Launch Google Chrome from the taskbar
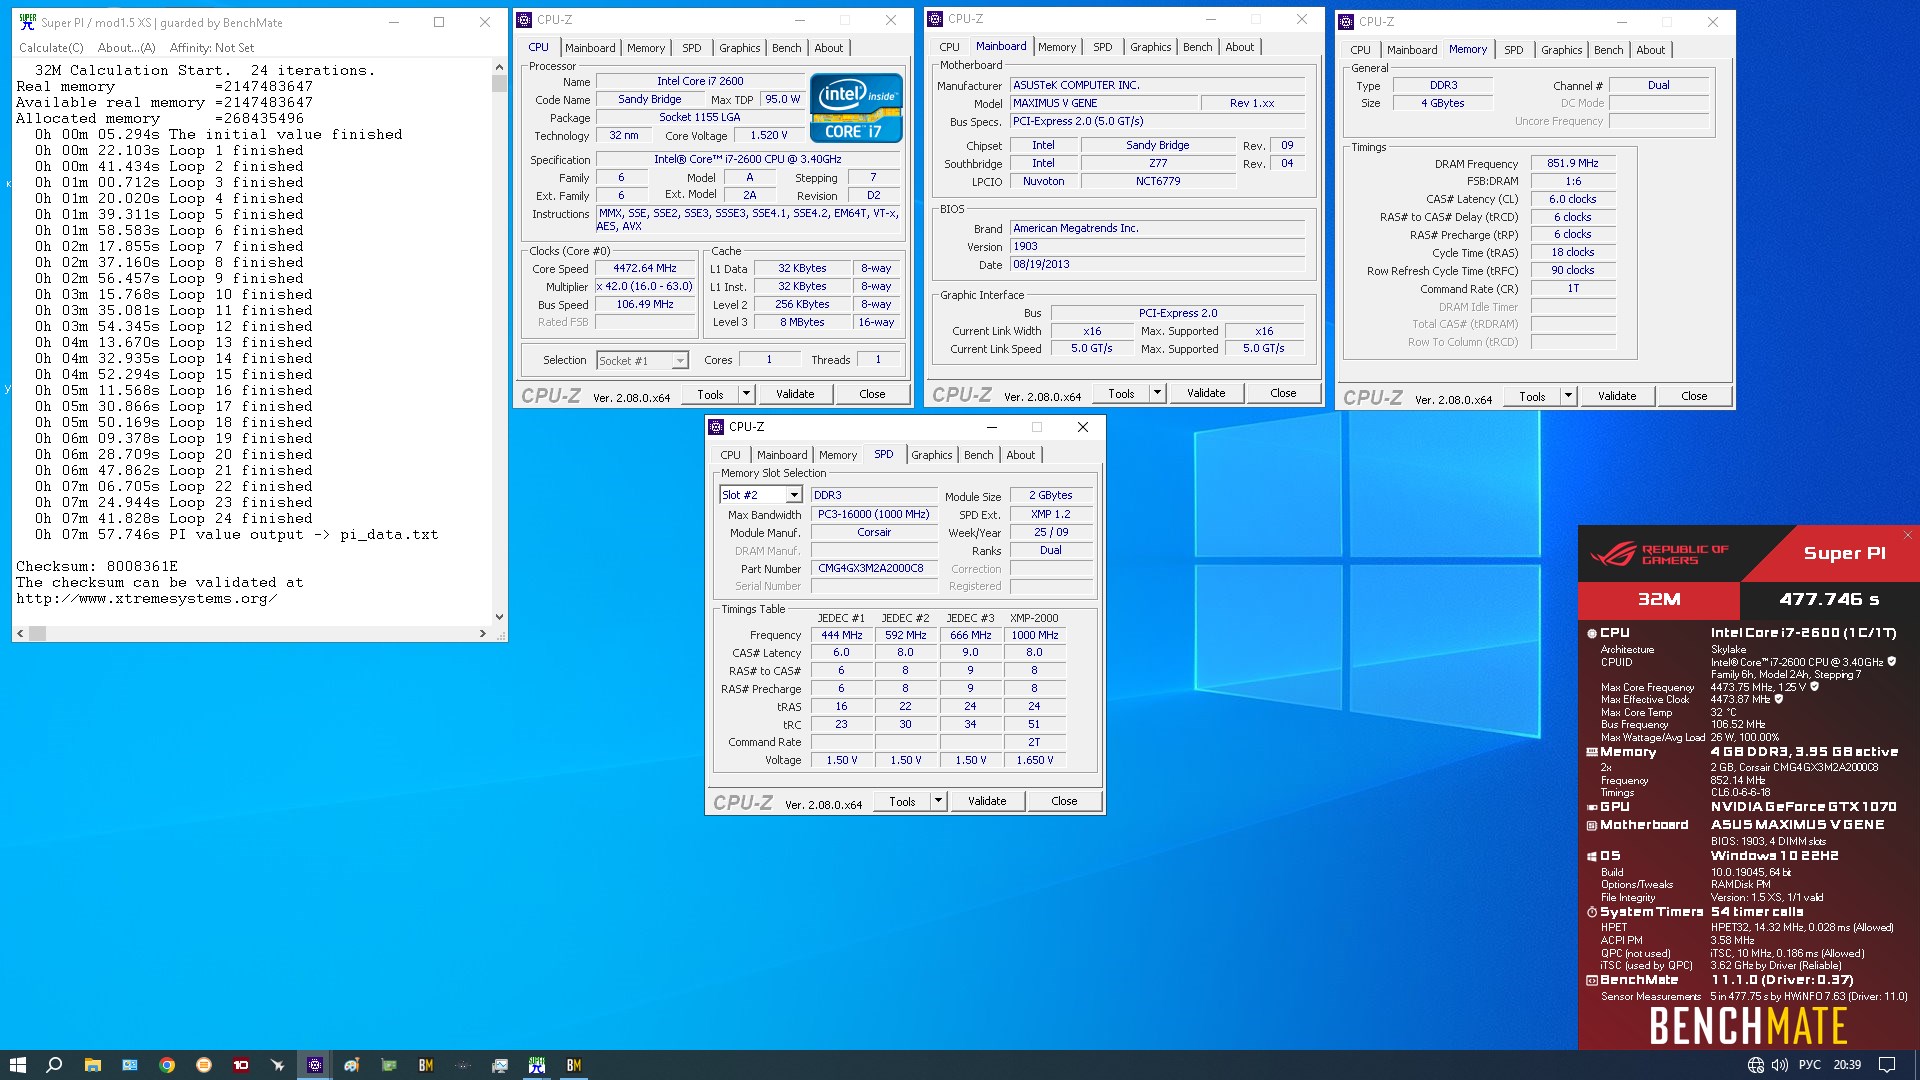1920x1080 pixels. tap(167, 1065)
